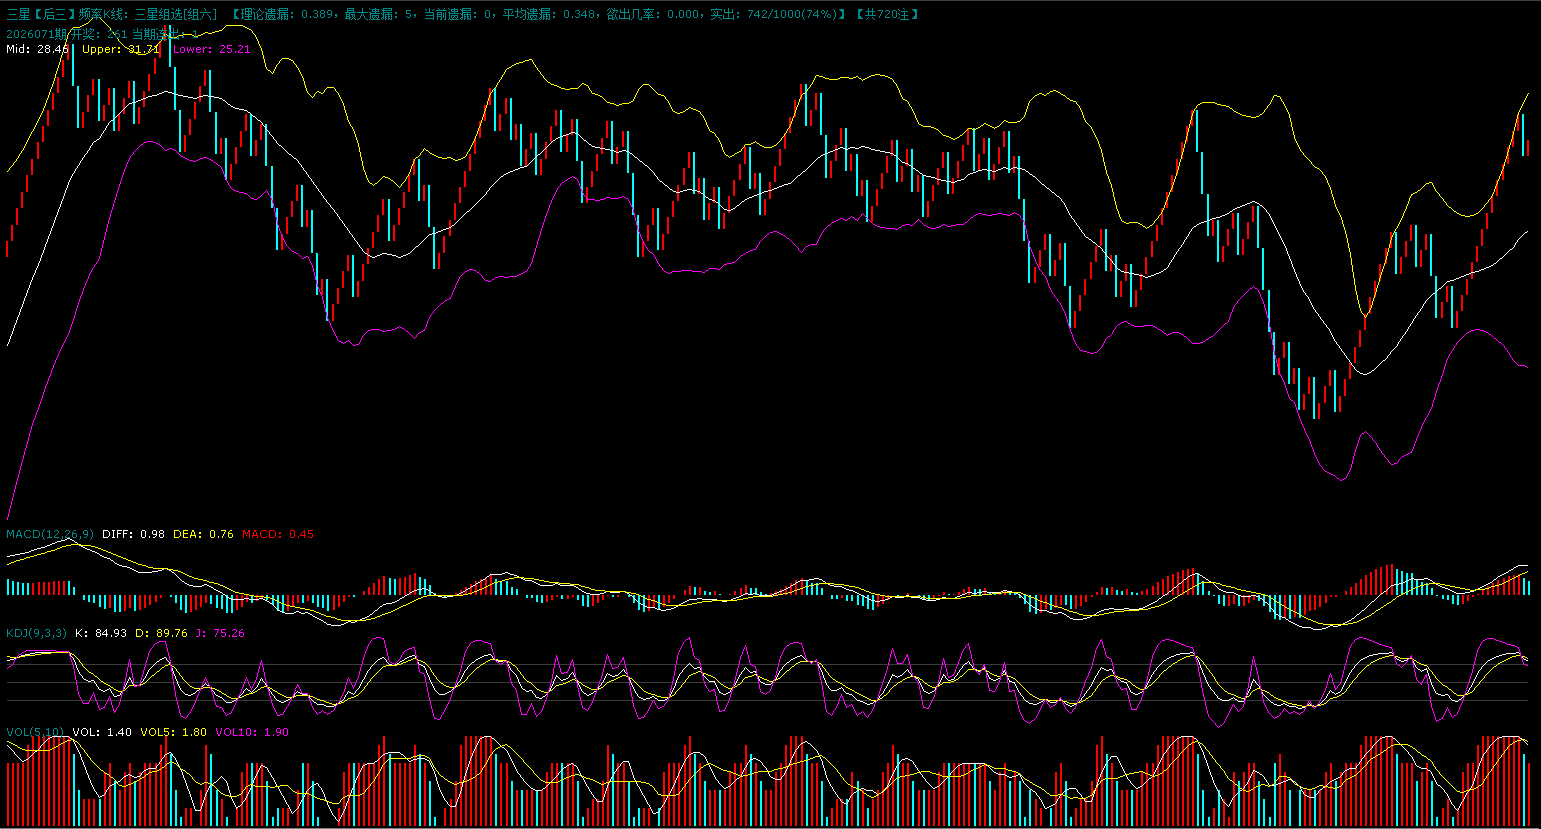Click the K: 84.93 readout

pyautogui.click(x=101, y=633)
